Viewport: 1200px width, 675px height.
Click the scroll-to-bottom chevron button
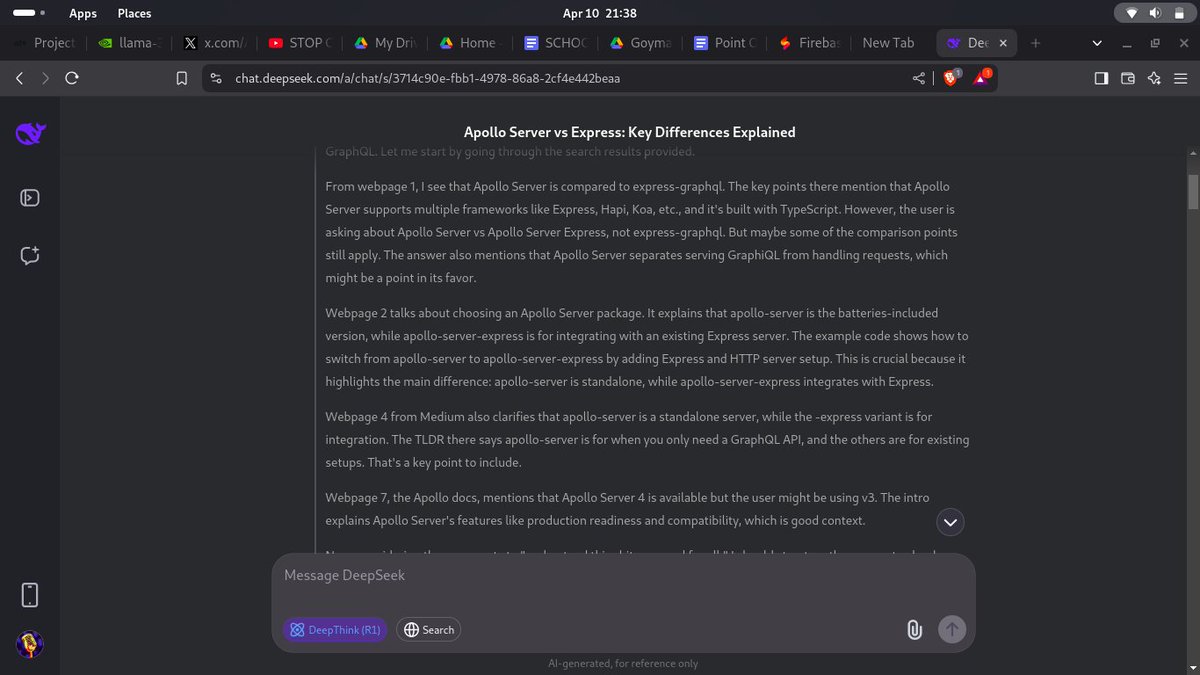coord(951,522)
